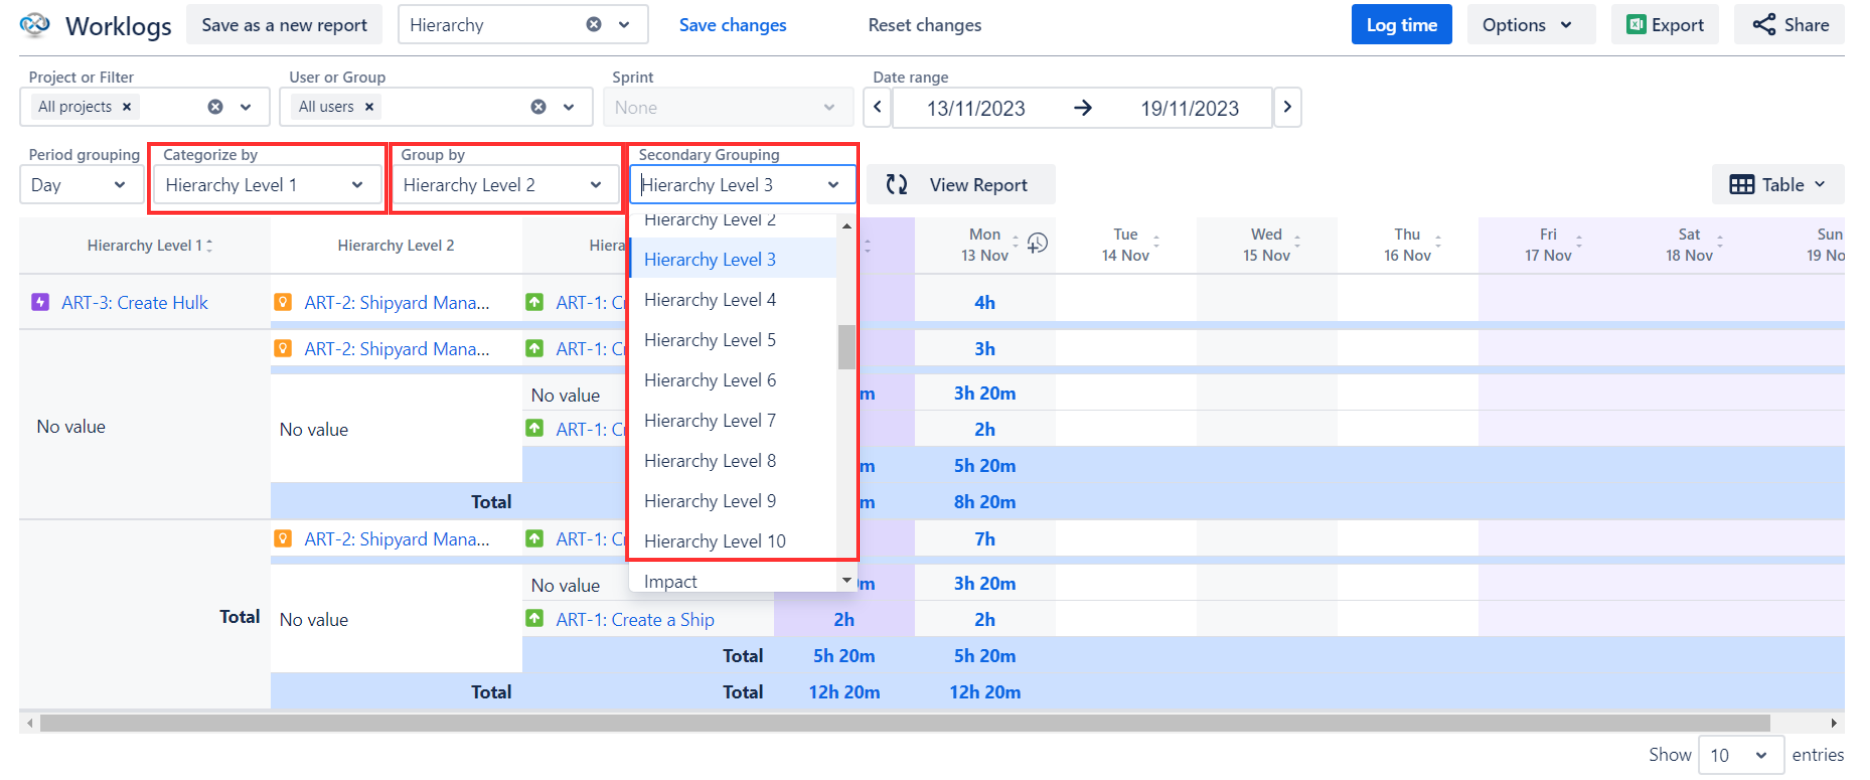Click the refresh icon on View Report

[x=897, y=185]
